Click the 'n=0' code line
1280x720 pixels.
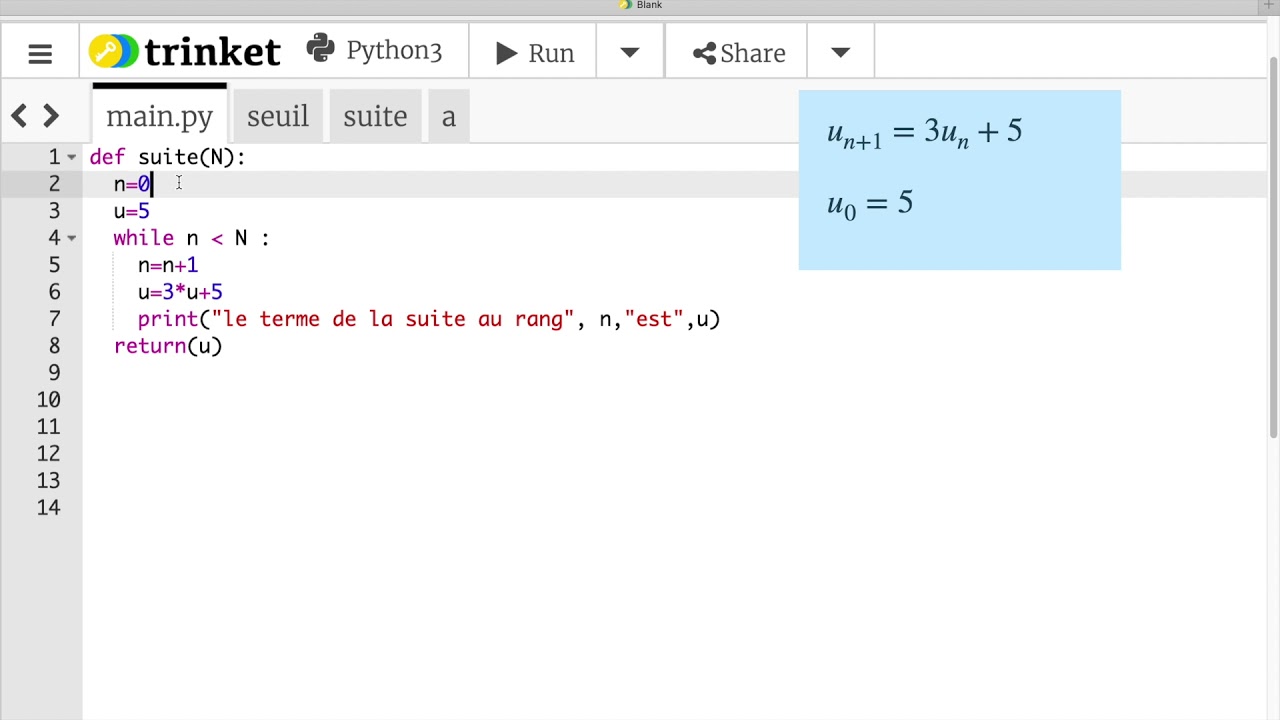coord(131,184)
